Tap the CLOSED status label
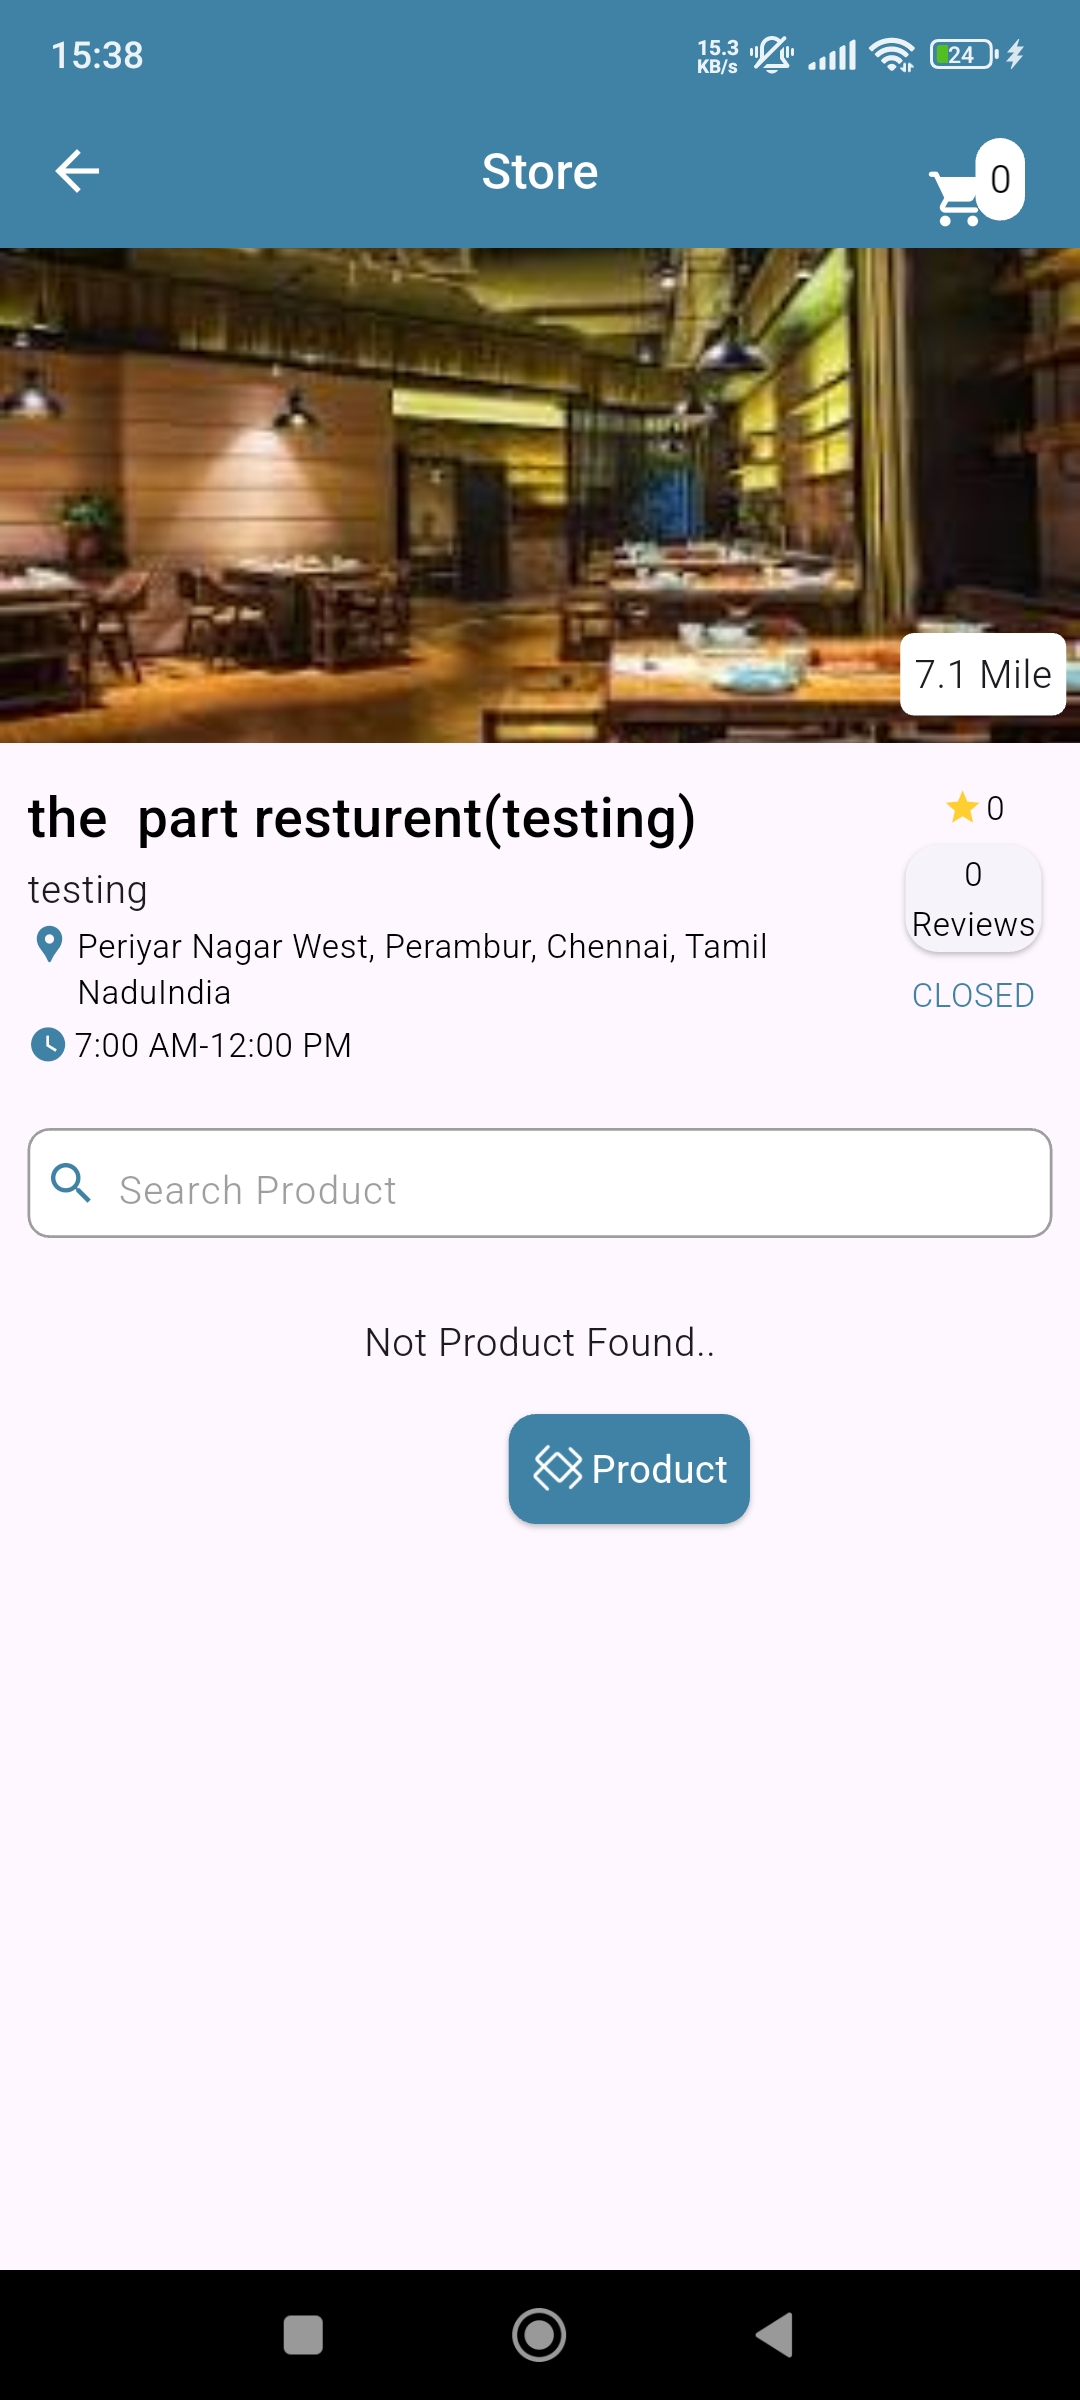This screenshot has width=1080, height=2400. pos(973,996)
